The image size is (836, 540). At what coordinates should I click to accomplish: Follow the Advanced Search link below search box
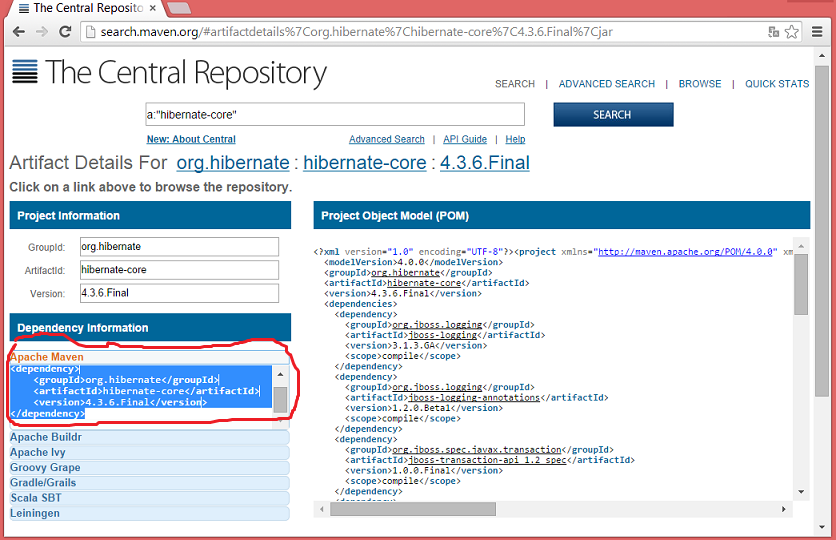point(387,139)
